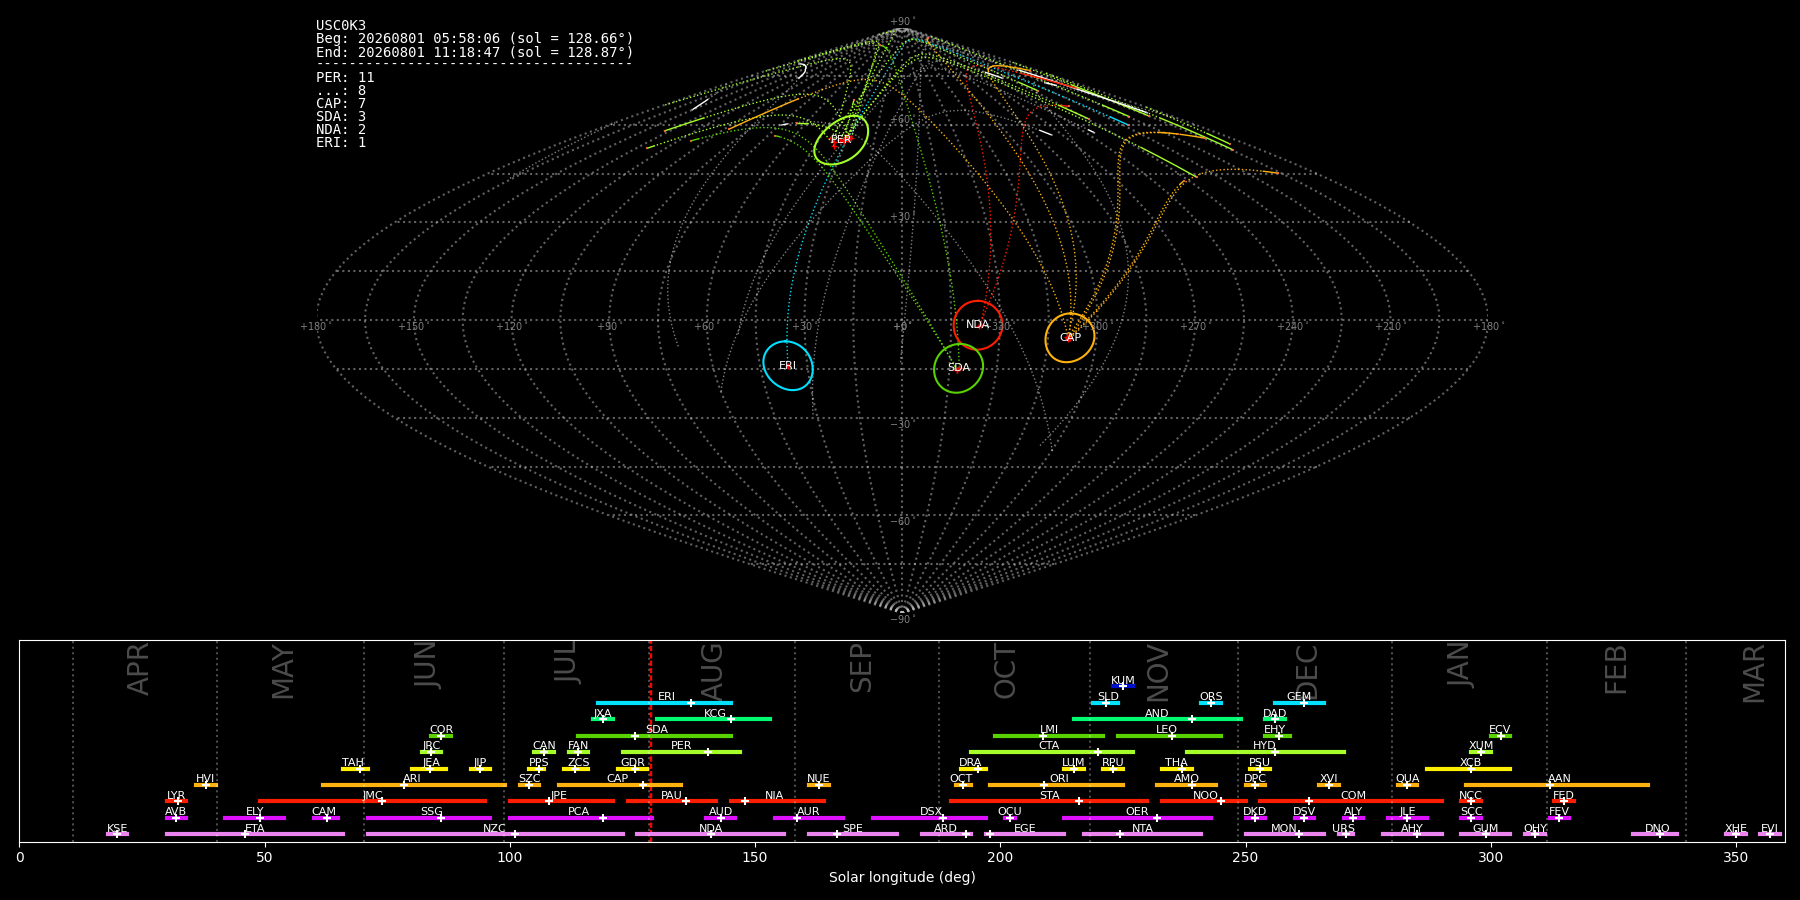The image size is (1800, 900).
Task: Click the PER: 11 count in legend
Action: (345, 77)
